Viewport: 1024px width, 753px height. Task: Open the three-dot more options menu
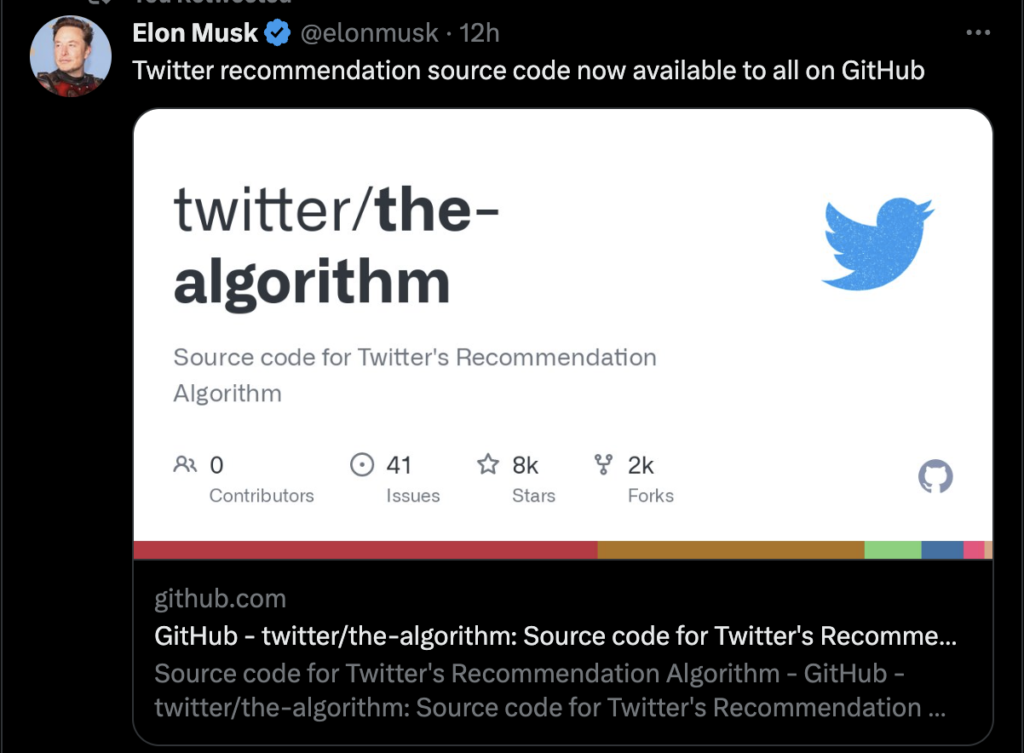978,32
